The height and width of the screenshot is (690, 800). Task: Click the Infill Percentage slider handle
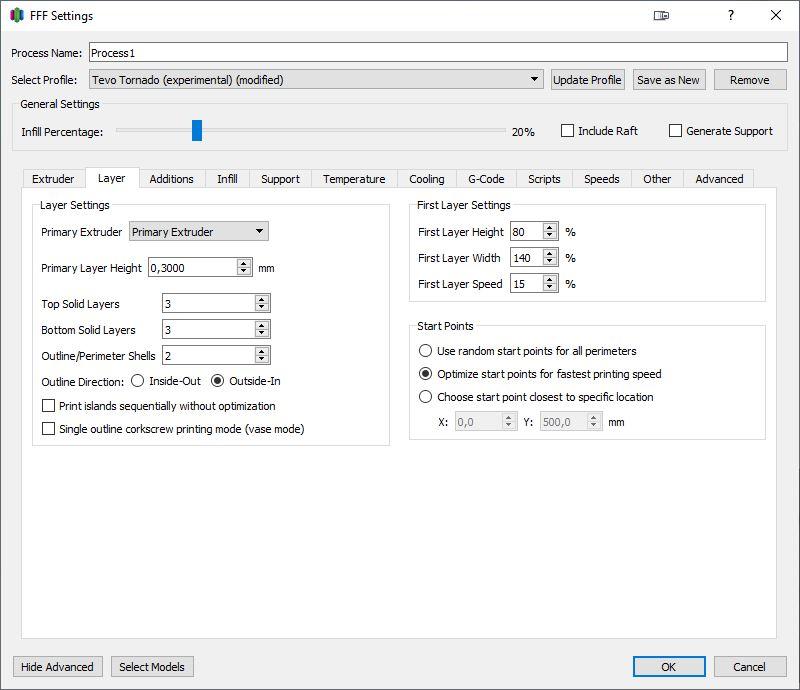[x=196, y=131]
